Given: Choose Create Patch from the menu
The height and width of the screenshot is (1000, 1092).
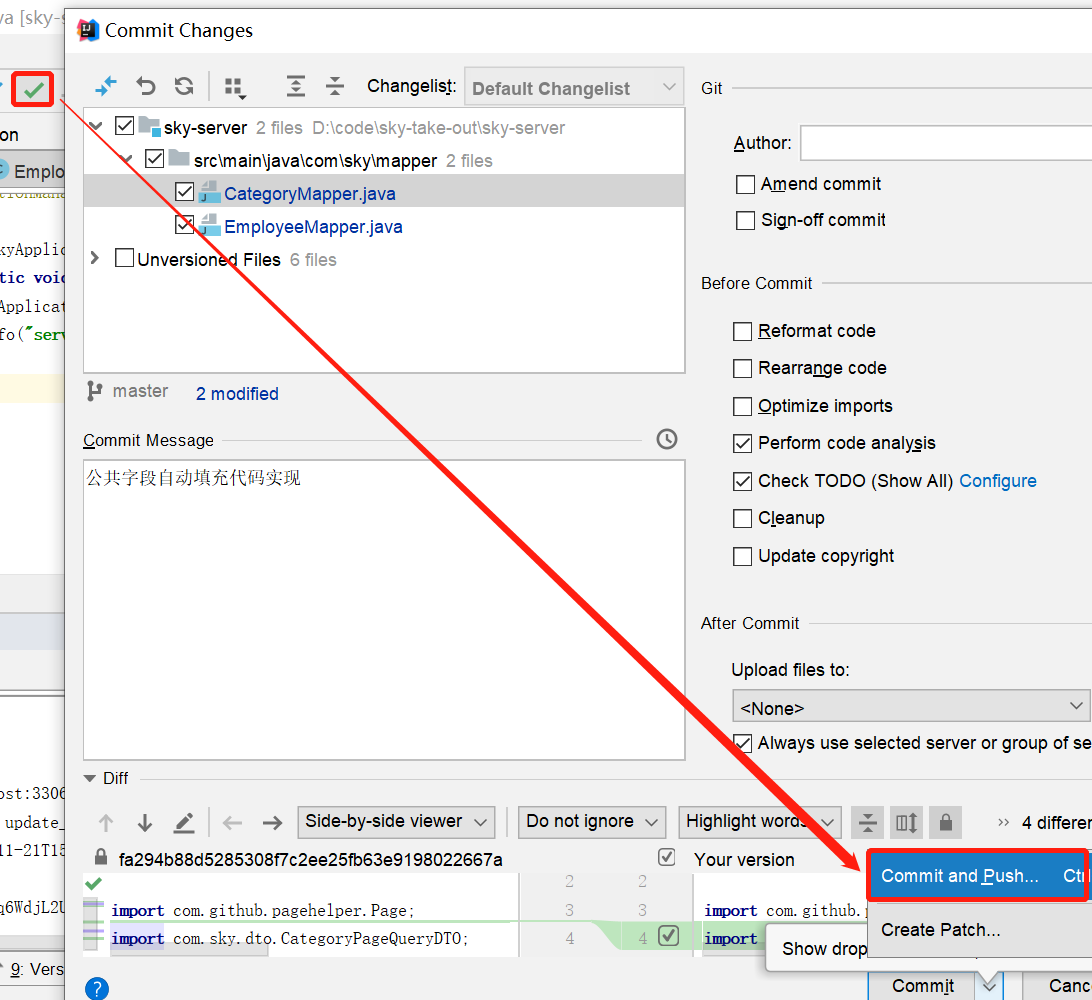Looking at the screenshot, I should coord(941,930).
